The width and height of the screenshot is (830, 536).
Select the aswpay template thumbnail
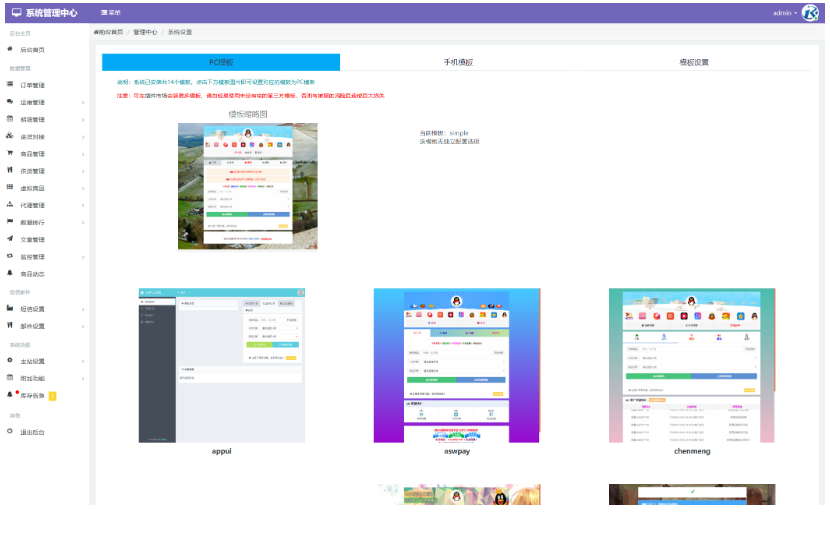pos(456,365)
